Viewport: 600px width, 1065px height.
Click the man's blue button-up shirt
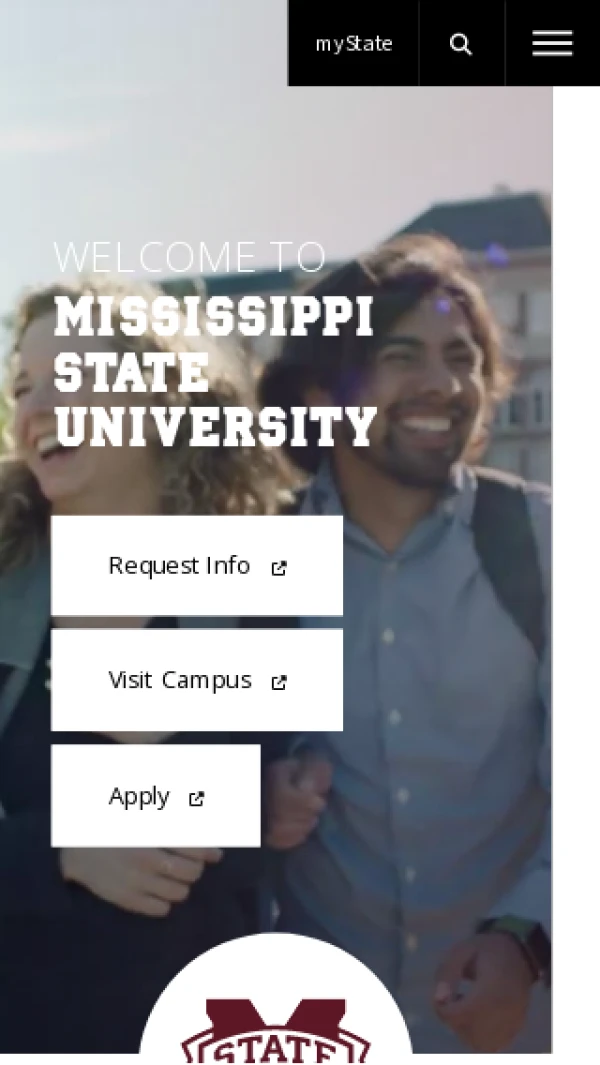point(421,713)
